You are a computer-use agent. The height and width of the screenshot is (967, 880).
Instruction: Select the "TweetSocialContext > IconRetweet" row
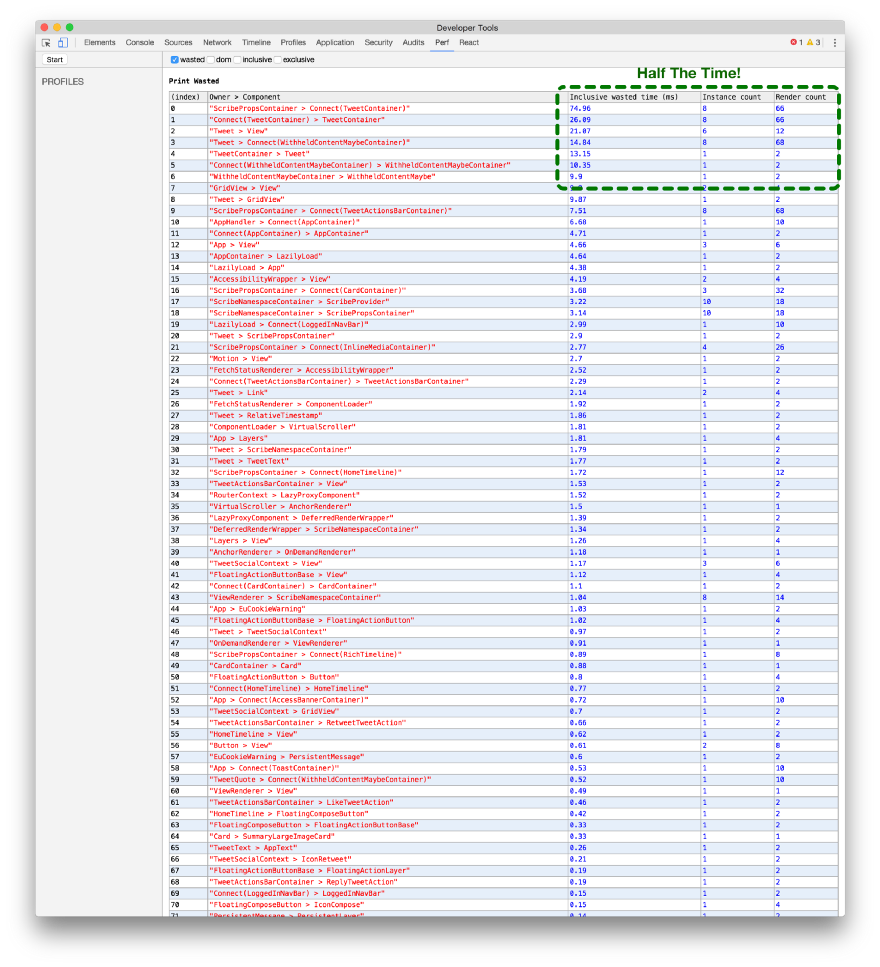(x=503, y=859)
